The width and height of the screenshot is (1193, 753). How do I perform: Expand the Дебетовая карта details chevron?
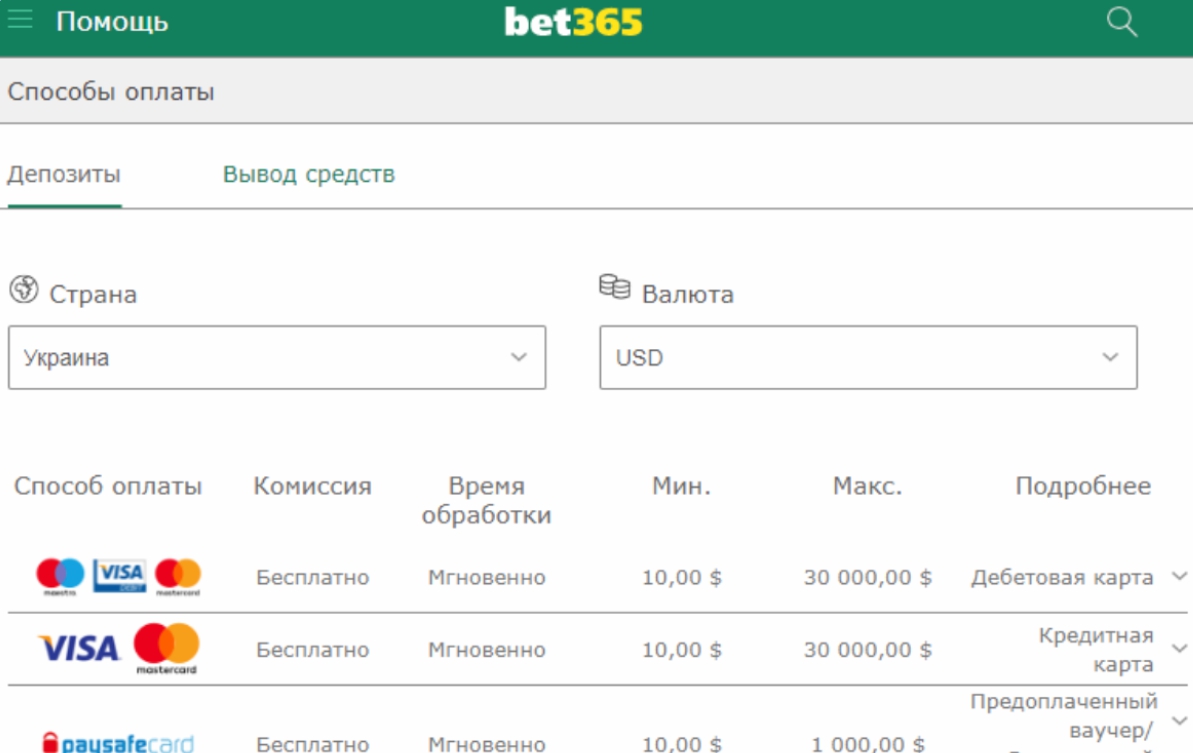coord(1179,577)
